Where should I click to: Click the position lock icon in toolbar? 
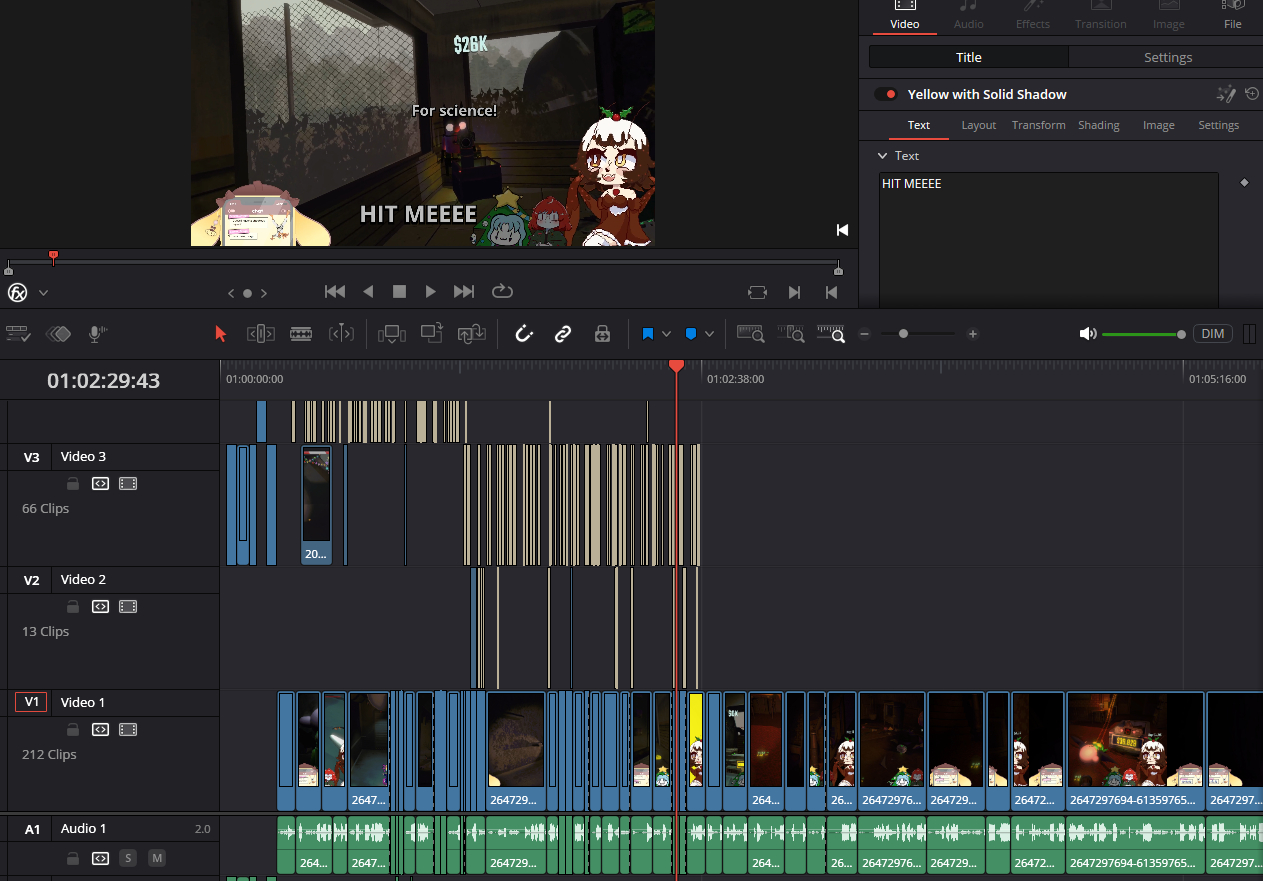(x=602, y=334)
